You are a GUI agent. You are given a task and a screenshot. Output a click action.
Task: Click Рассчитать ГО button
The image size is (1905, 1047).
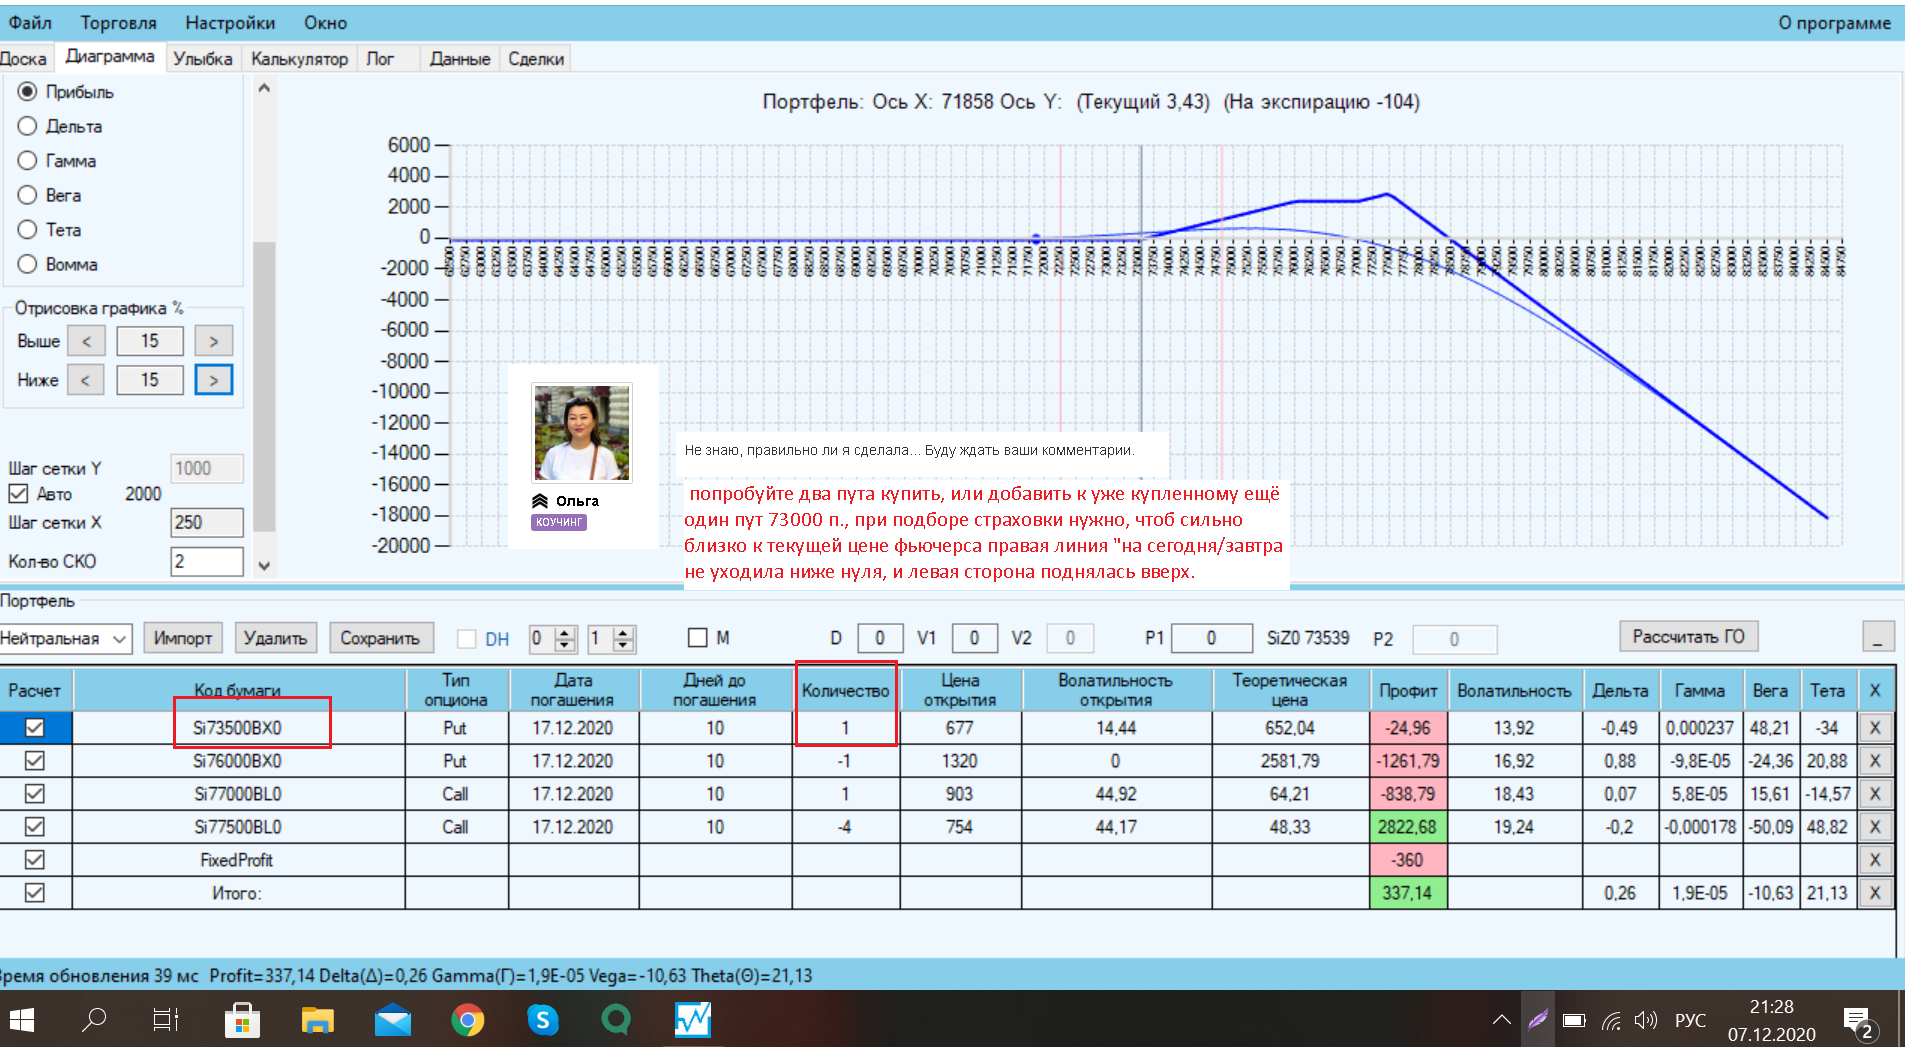point(1688,637)
